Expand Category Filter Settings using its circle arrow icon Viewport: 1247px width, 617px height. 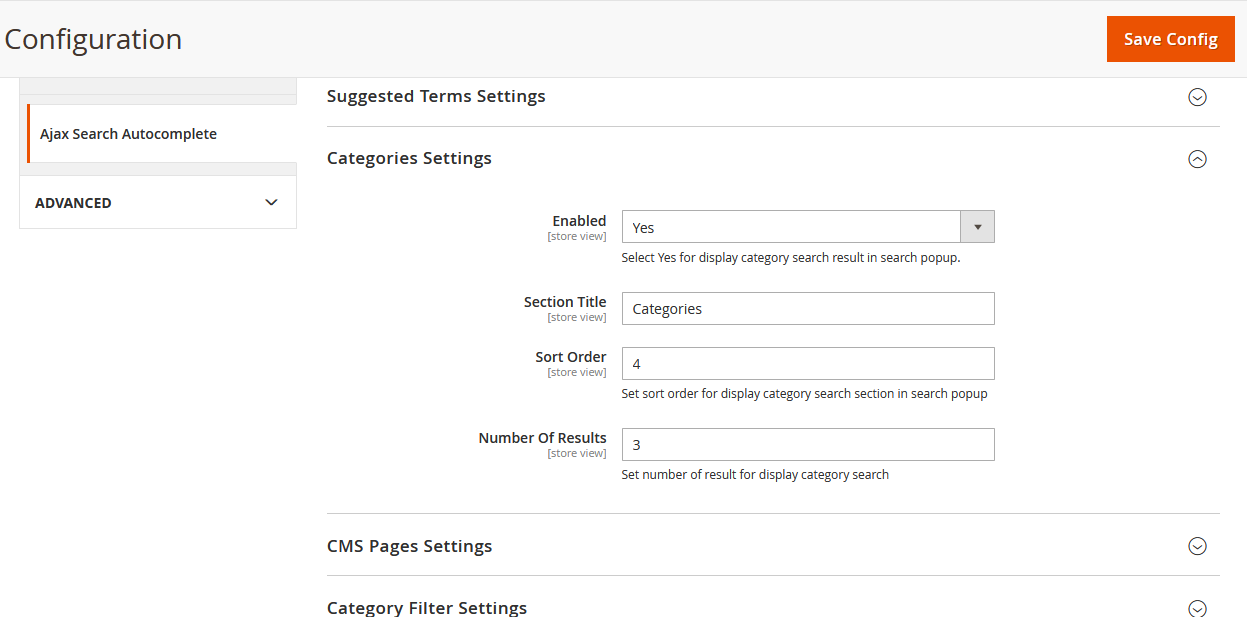1196,608
